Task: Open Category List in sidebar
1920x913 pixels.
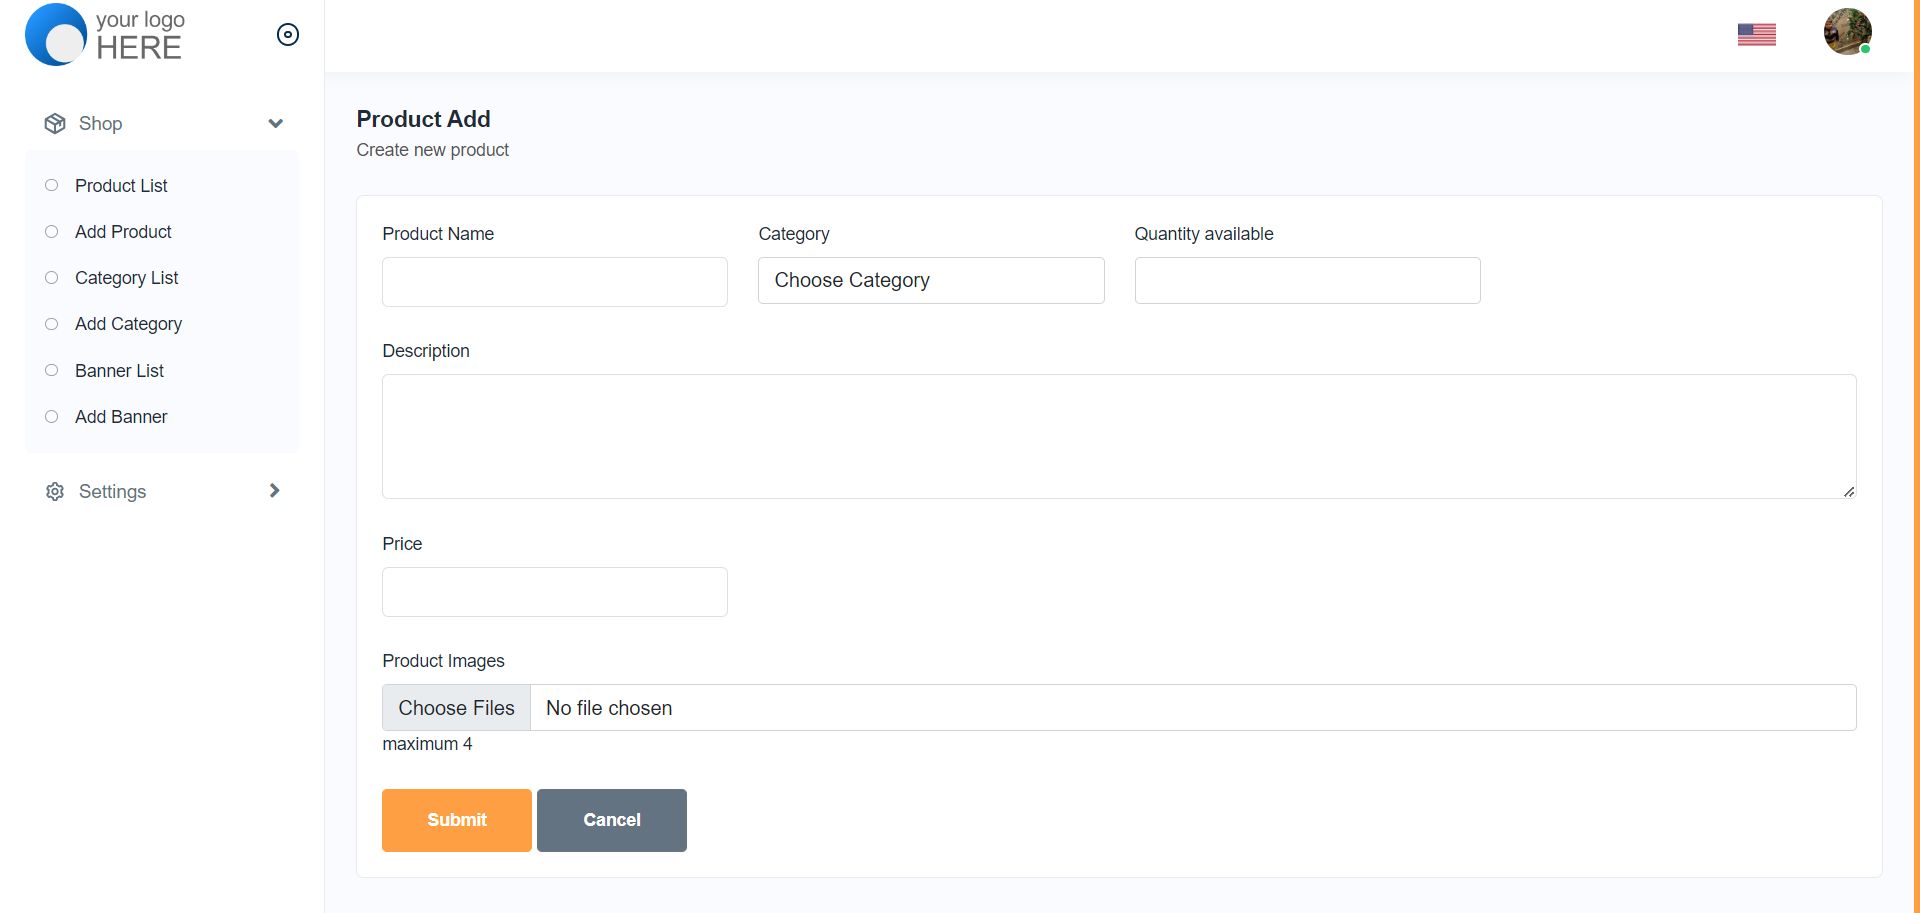Action: point(126,278)
